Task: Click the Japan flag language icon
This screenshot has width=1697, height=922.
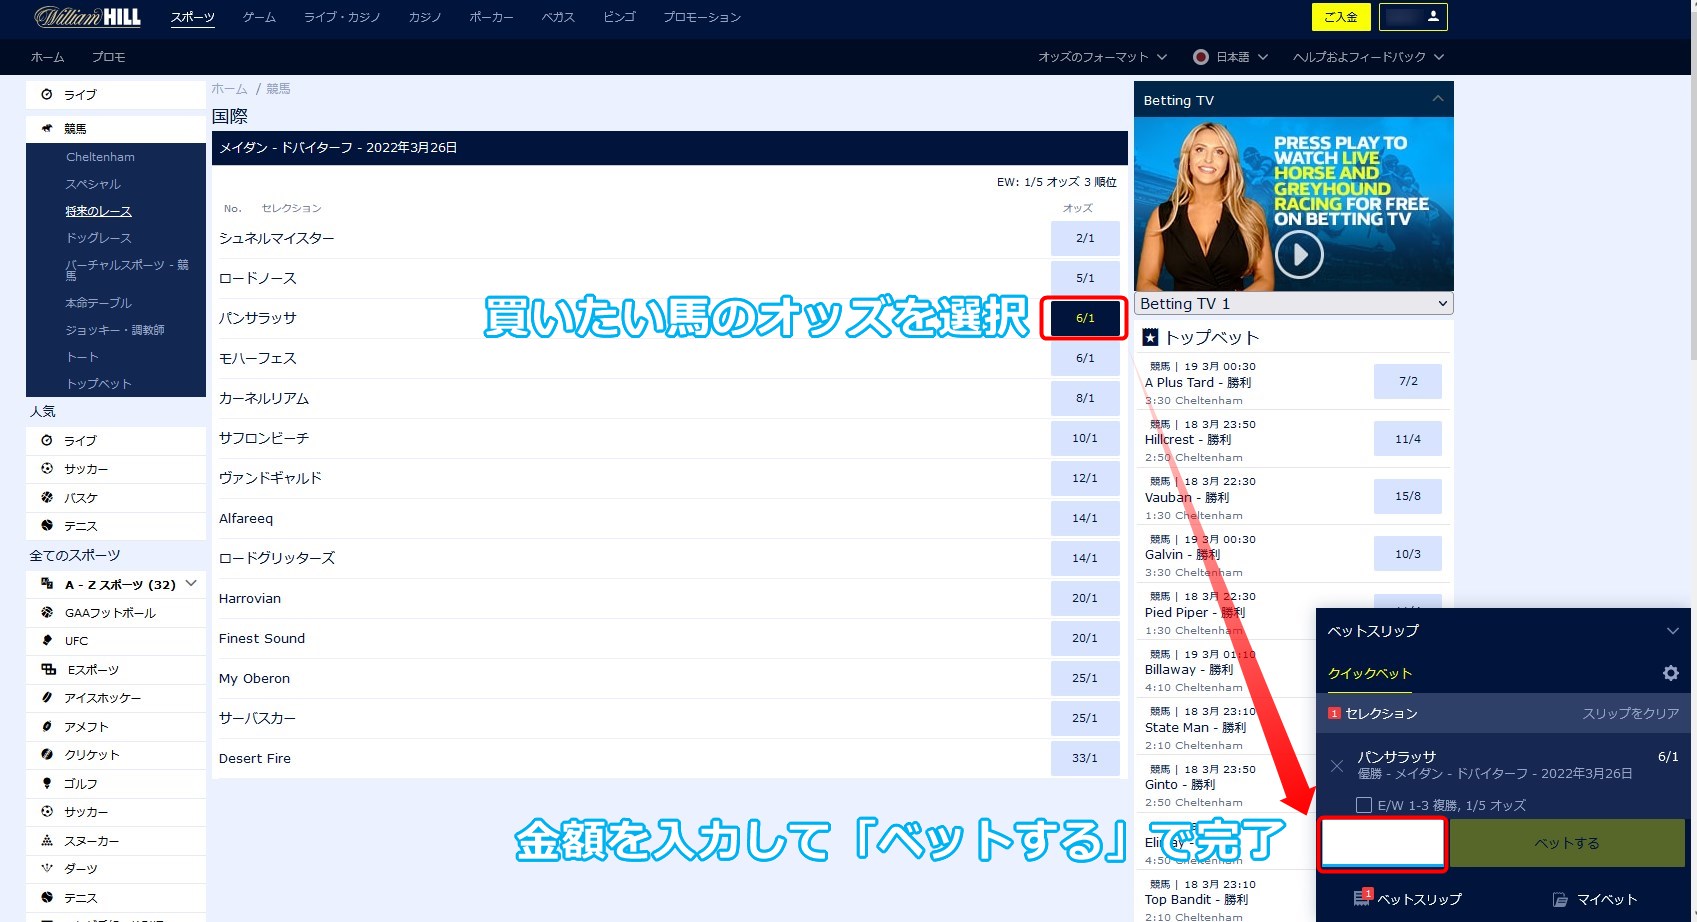Action: pos(1201,57)
